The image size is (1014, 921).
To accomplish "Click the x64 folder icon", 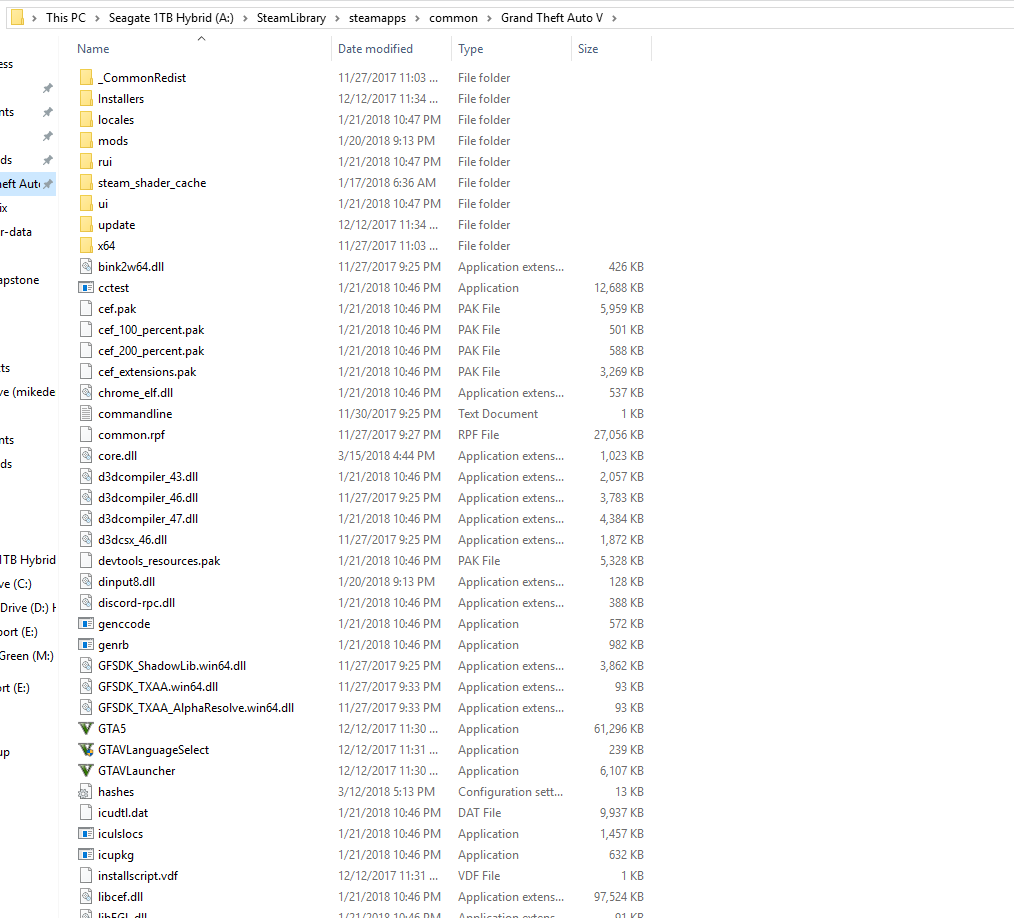I will point(86,246).
